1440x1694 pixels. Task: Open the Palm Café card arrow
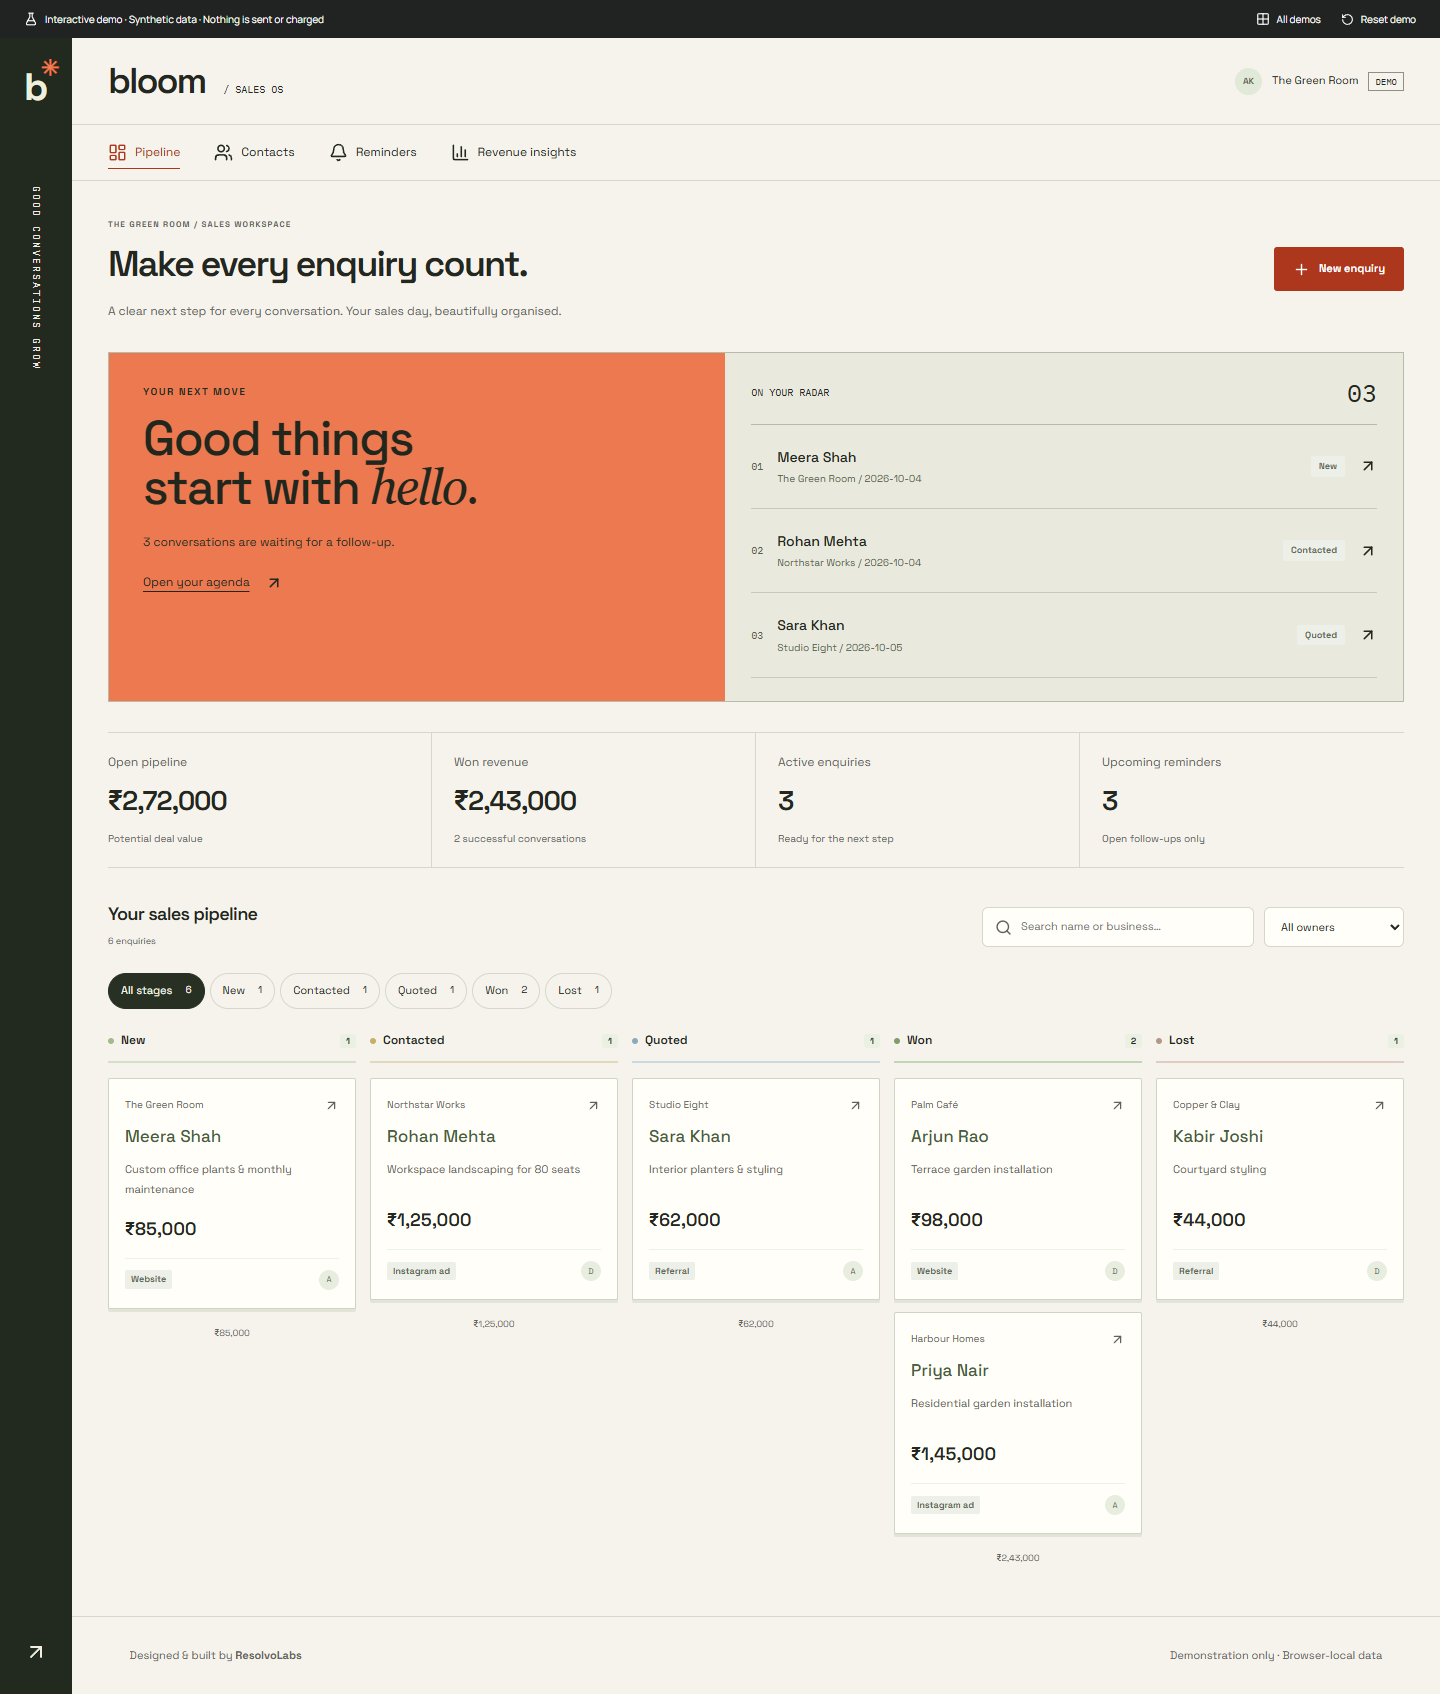click(1118, 1105)
